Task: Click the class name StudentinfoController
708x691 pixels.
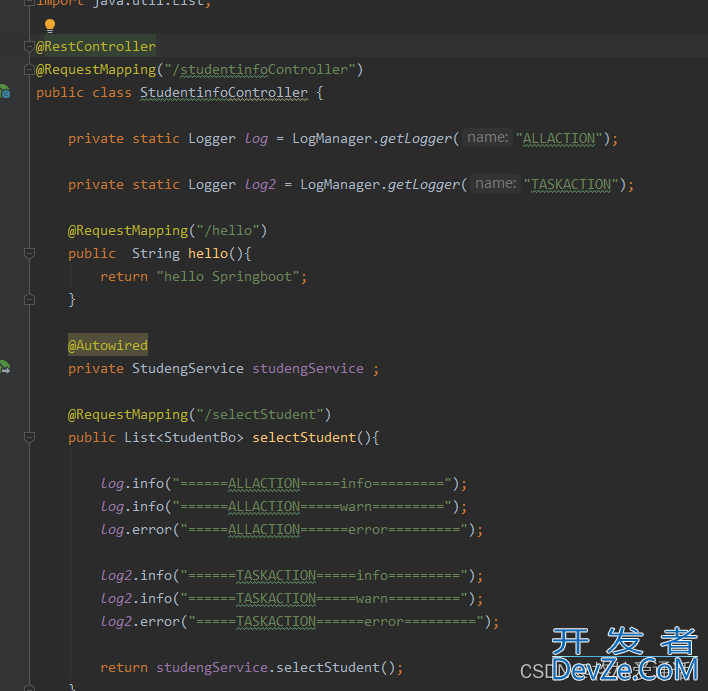Action: click(224, 93)
